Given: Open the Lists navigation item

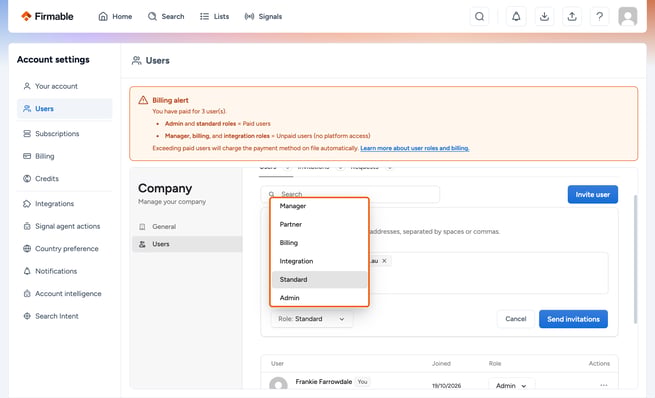Looking at the screenshot, I should coord(215,16).
